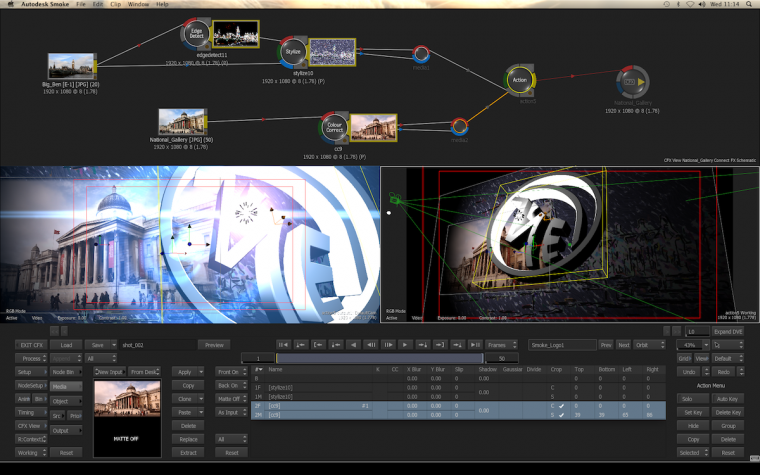Open the Frames dropdown
Image resolution: width=760 pixels, height=475 pixels.
pos(501,345)
